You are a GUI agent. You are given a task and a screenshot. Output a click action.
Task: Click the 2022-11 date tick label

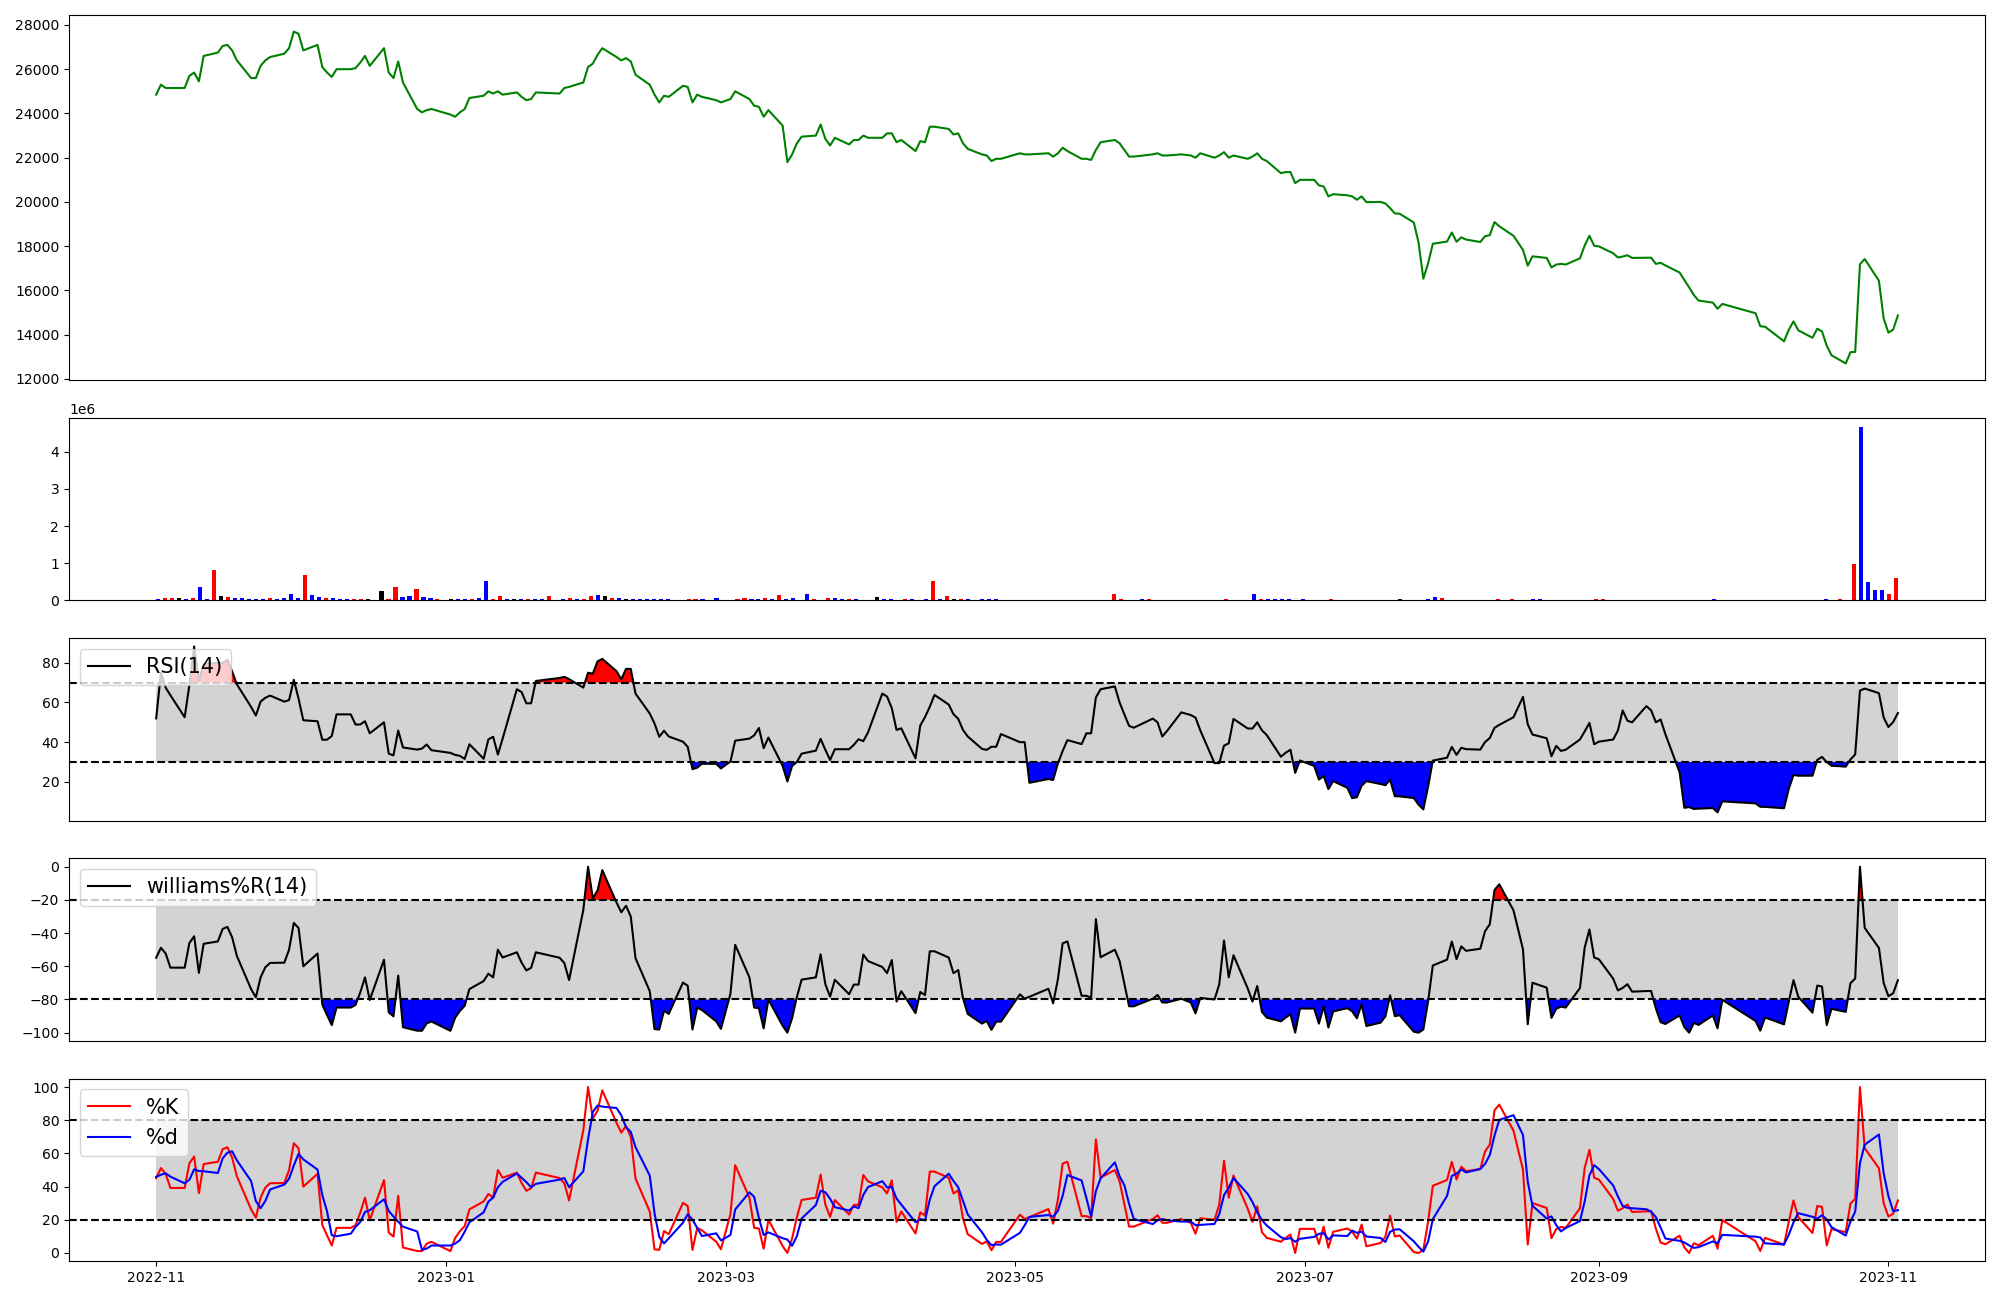[x=156, y=1277]
